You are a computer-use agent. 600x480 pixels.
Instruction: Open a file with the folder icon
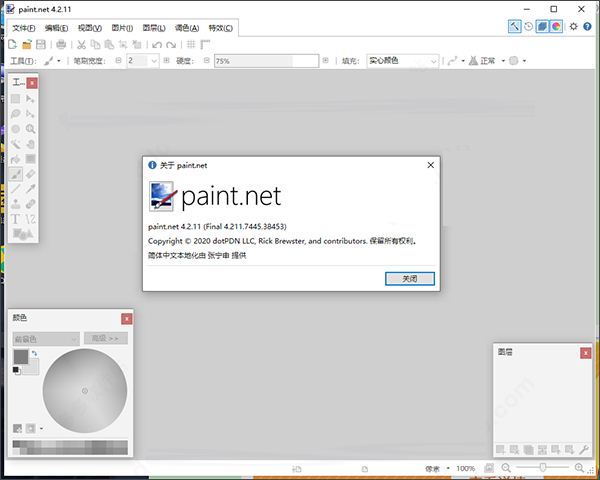[27, 44]
